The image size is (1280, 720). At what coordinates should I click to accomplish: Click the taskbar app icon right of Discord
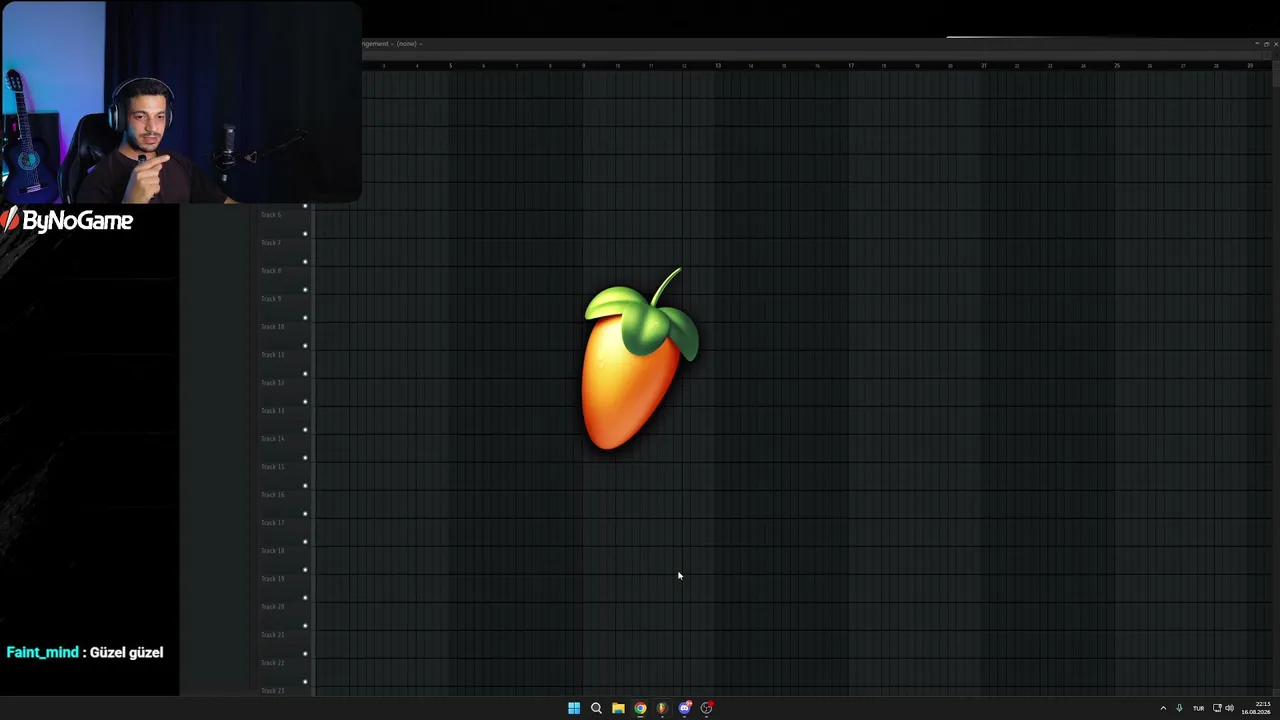click(x=707, y=708)
